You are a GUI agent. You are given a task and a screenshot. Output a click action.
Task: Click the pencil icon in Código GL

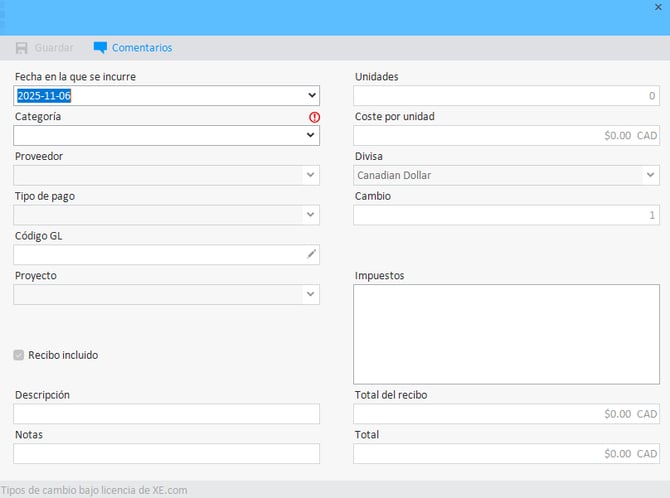click(311, 255)
